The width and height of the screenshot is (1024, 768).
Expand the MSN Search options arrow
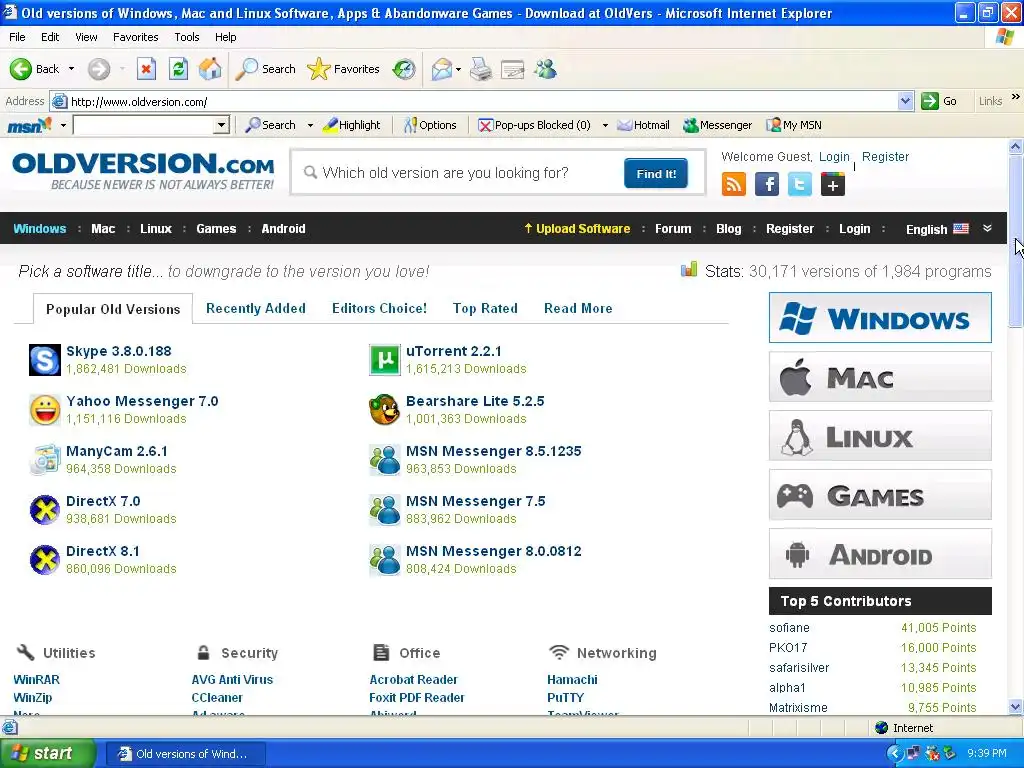tap(310, 125)
